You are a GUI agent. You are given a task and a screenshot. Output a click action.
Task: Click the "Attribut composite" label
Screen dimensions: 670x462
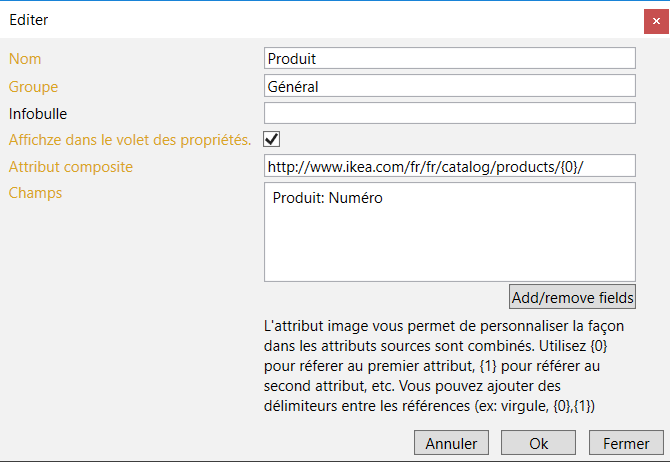[x=71, y=167]
